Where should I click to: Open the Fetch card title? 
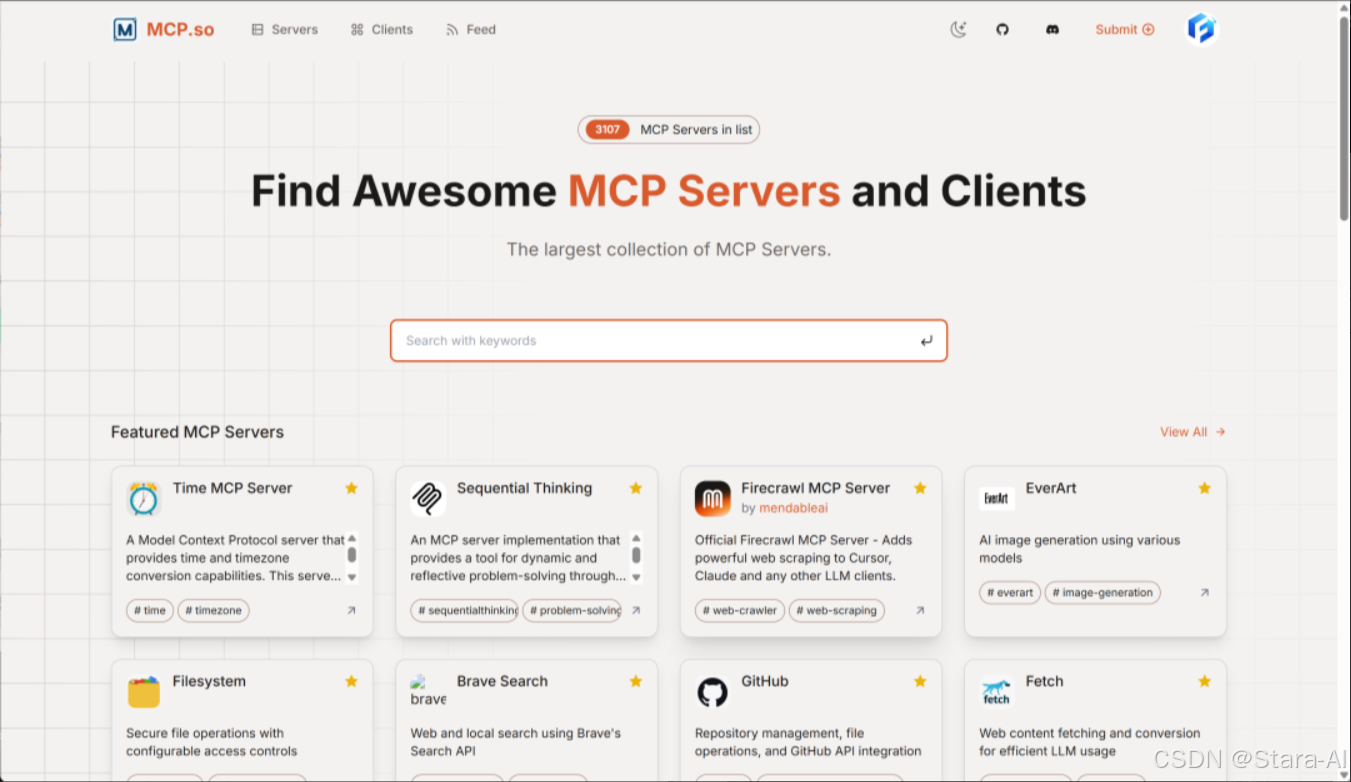pos(1044,681)
